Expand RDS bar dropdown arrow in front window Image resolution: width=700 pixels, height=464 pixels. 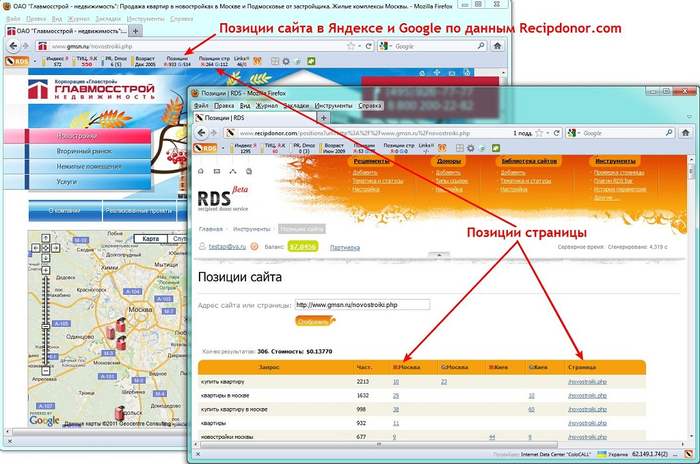223,148
